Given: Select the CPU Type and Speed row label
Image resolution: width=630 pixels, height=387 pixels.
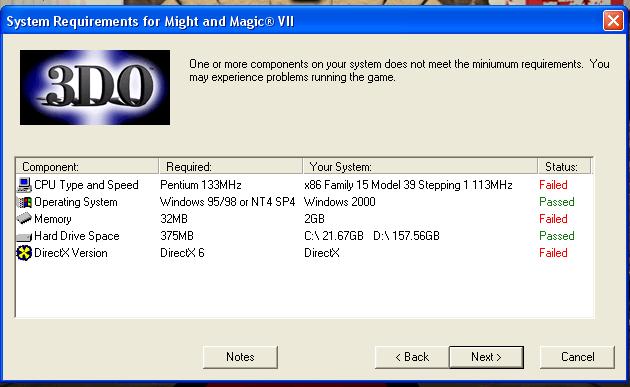Looking at the screenshot, I should click(86, 185).
